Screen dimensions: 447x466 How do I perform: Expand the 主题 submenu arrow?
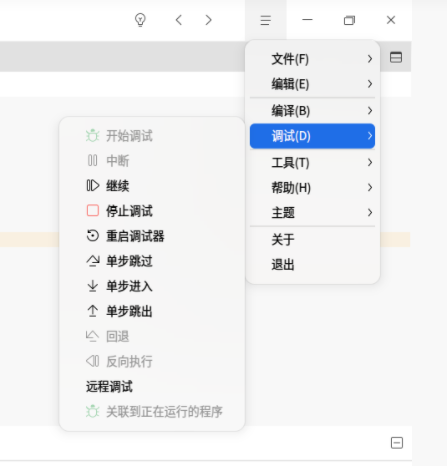click(370, 213)
